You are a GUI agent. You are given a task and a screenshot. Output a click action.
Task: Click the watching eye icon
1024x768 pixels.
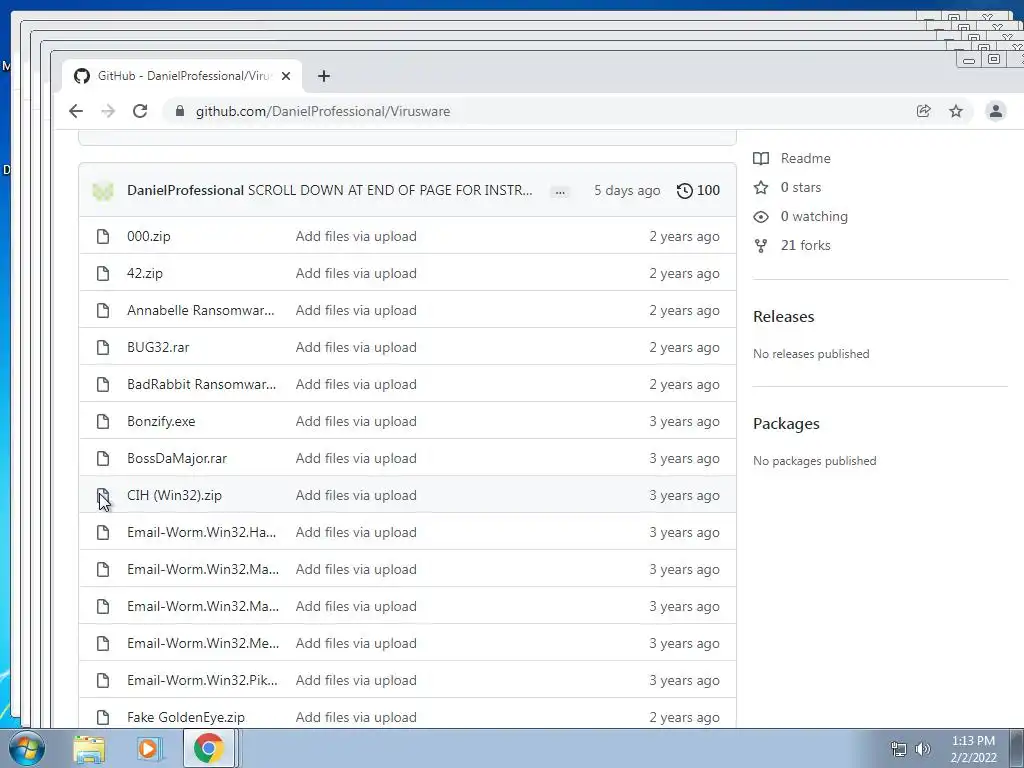point(761,217)
